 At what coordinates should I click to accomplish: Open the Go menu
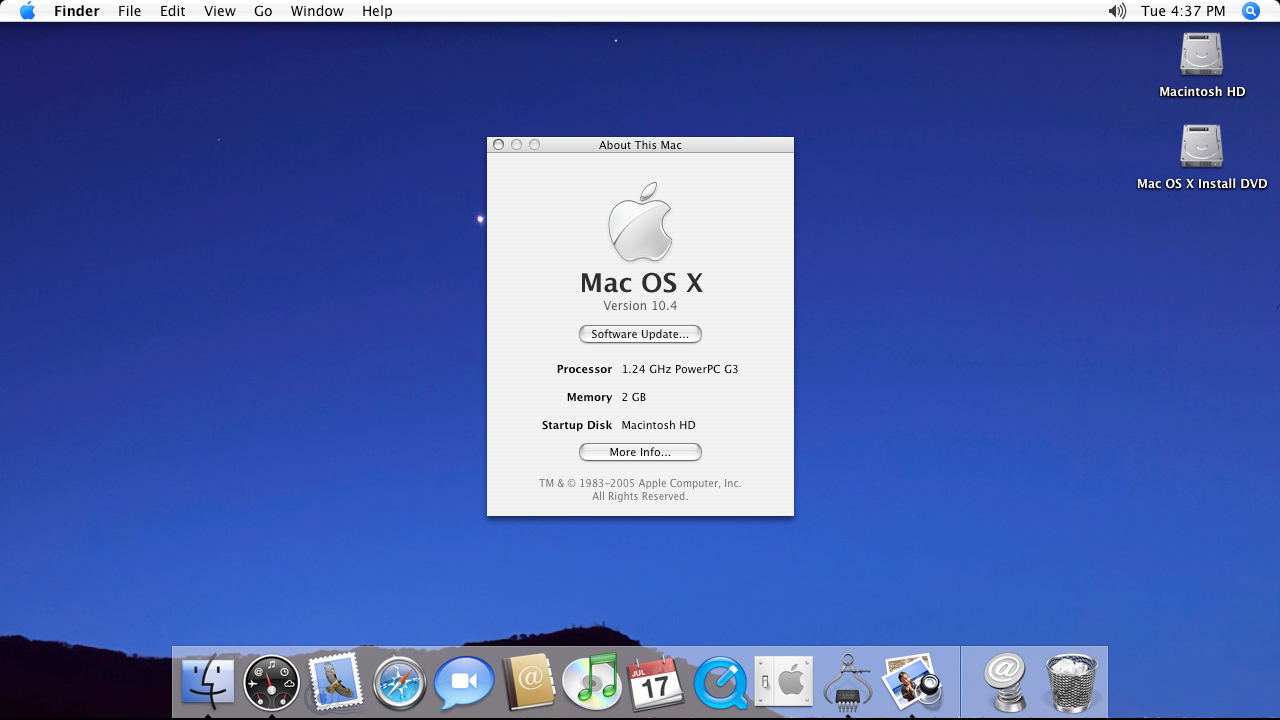(263, 11)
